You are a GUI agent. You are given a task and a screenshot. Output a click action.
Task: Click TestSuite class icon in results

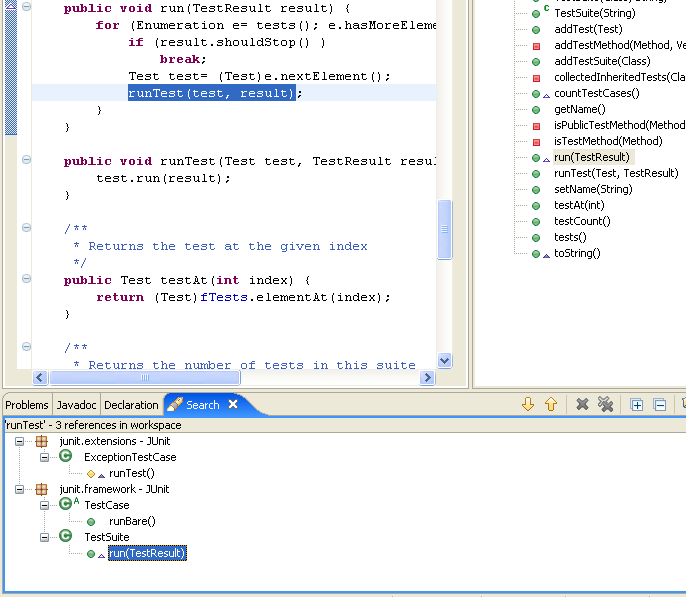tap(66, 536)
